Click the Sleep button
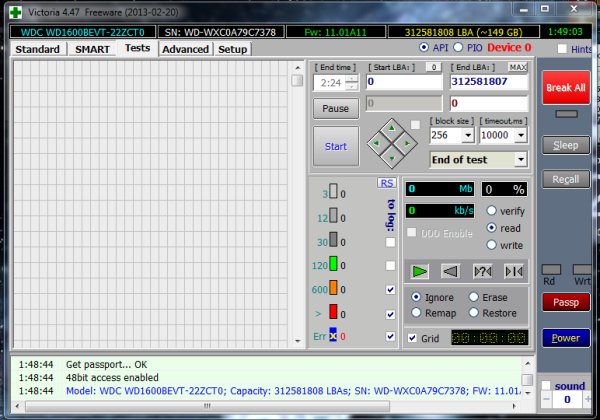 (566, 145)
